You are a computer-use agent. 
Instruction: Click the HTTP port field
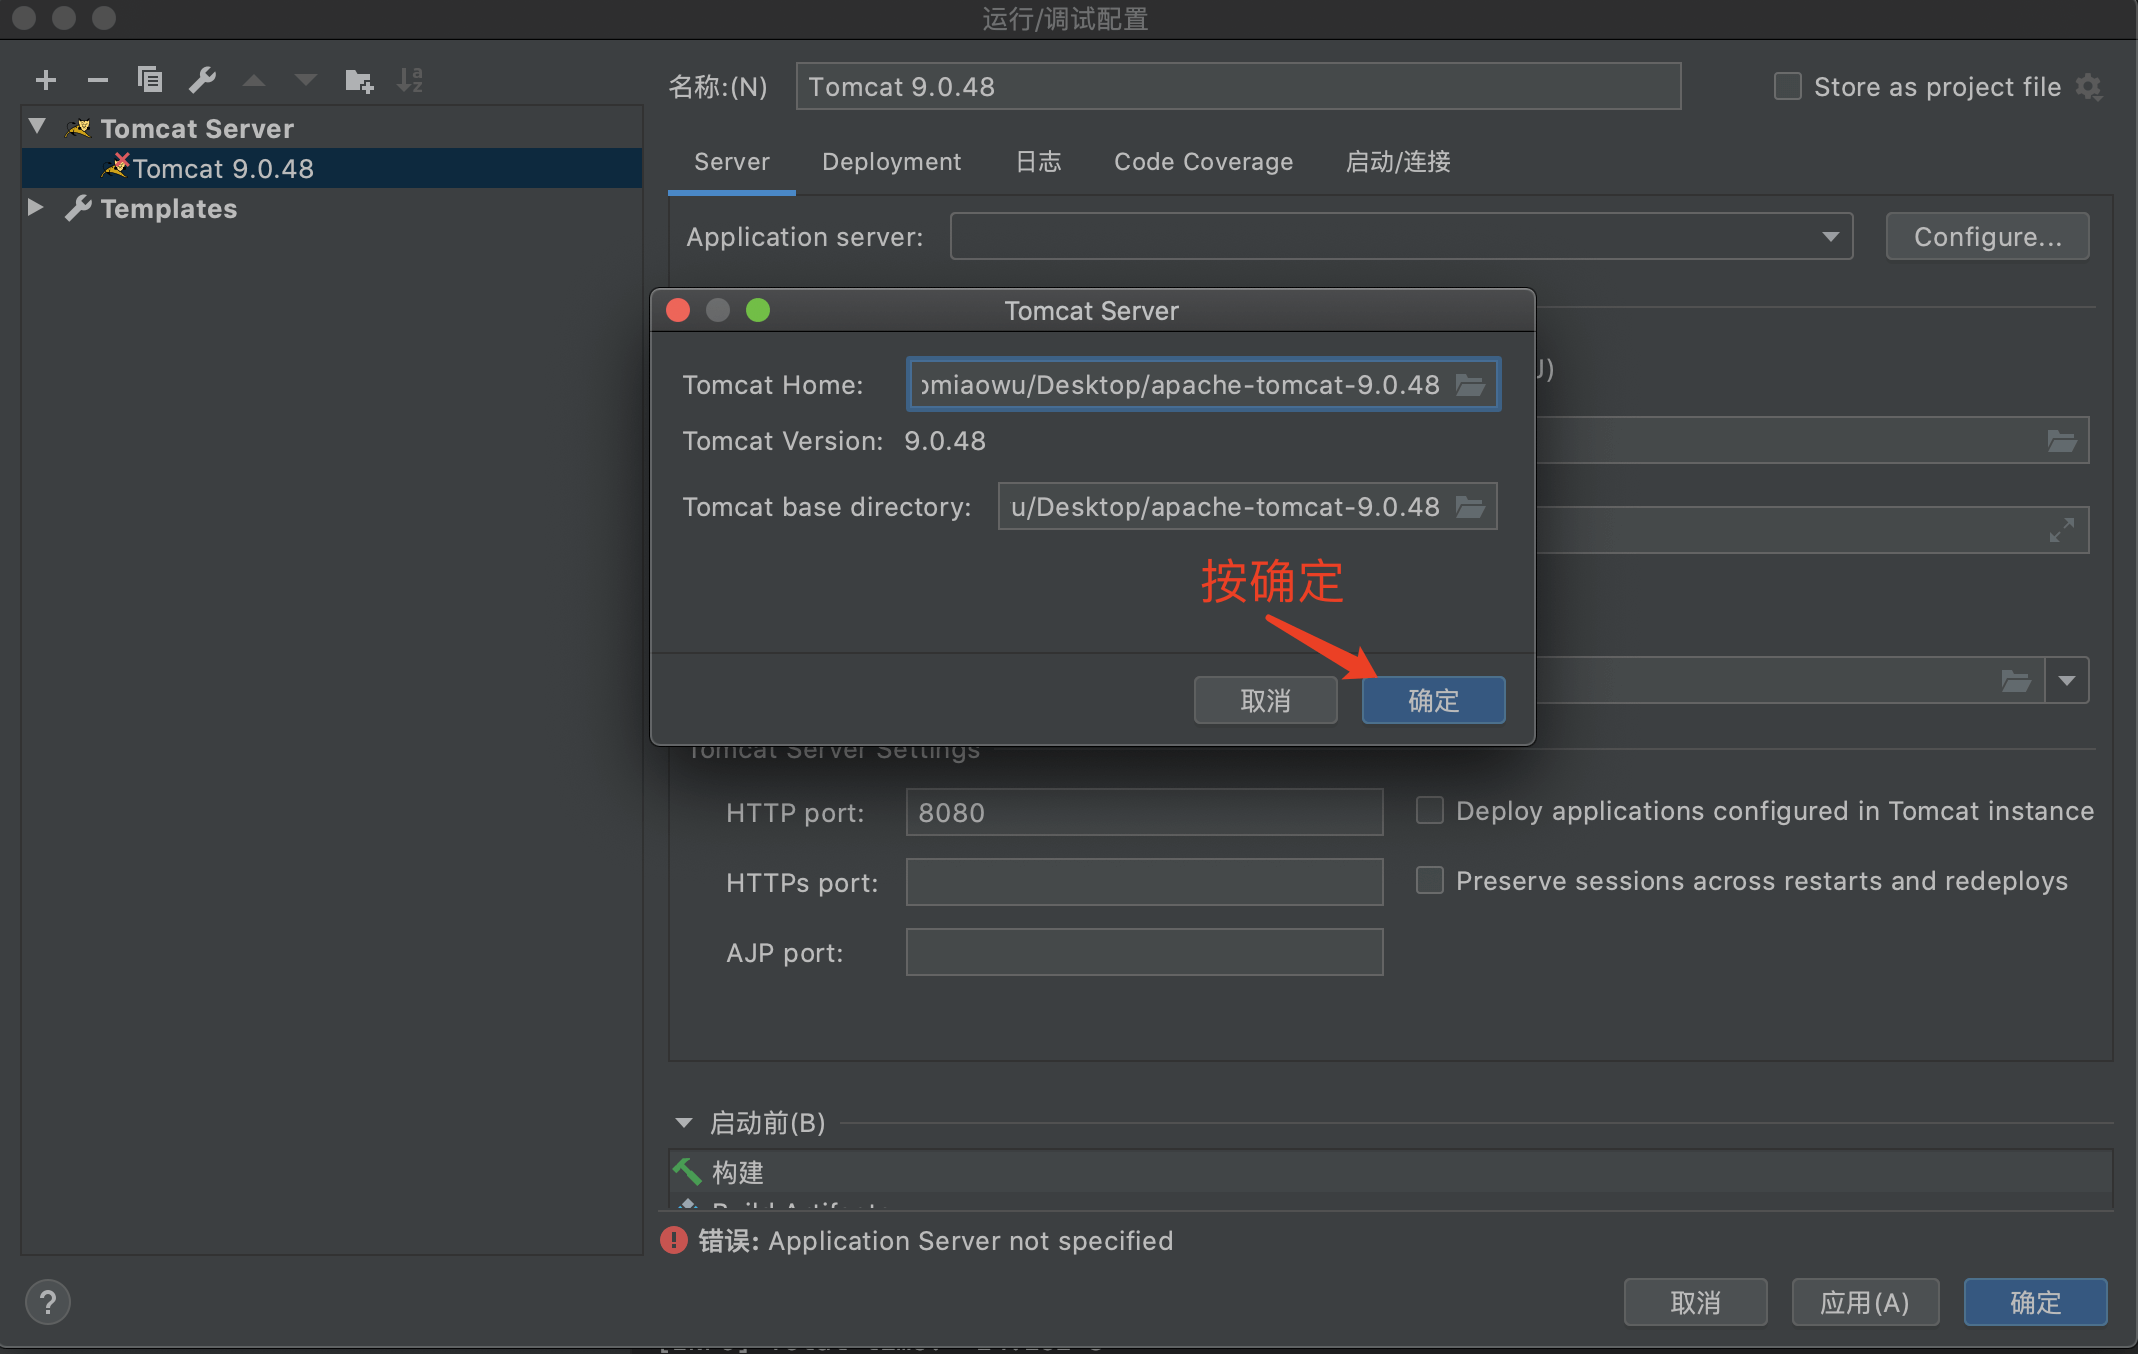[1144, 812]
